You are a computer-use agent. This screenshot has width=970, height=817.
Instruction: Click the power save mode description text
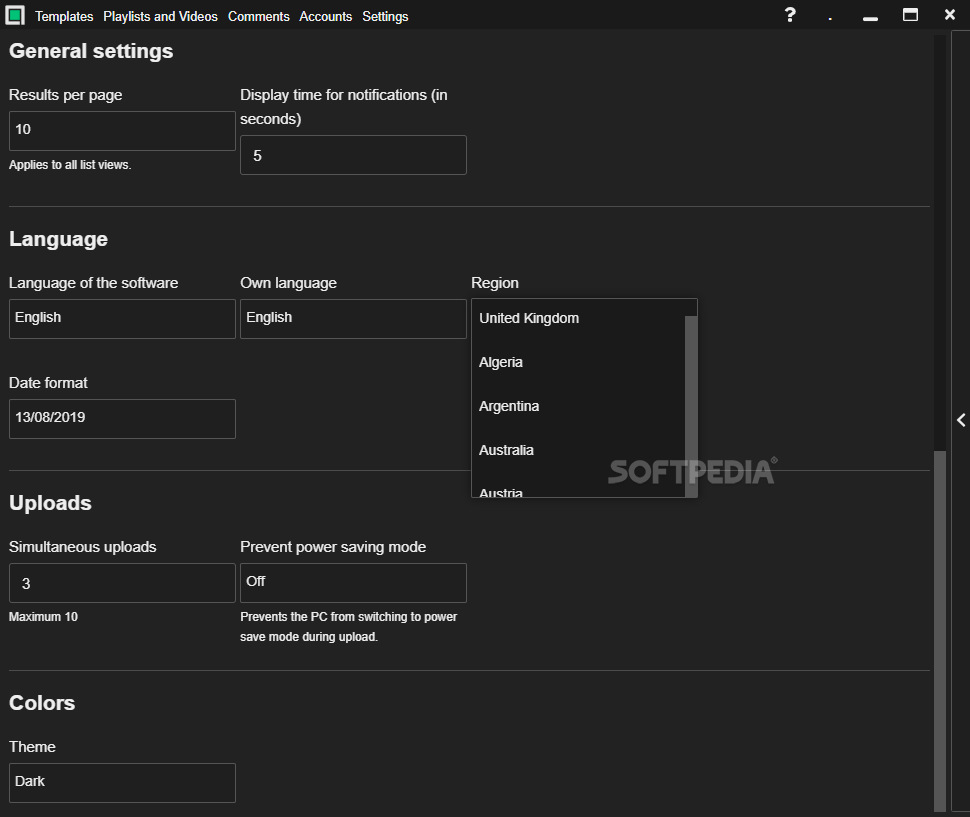(349, 627)
